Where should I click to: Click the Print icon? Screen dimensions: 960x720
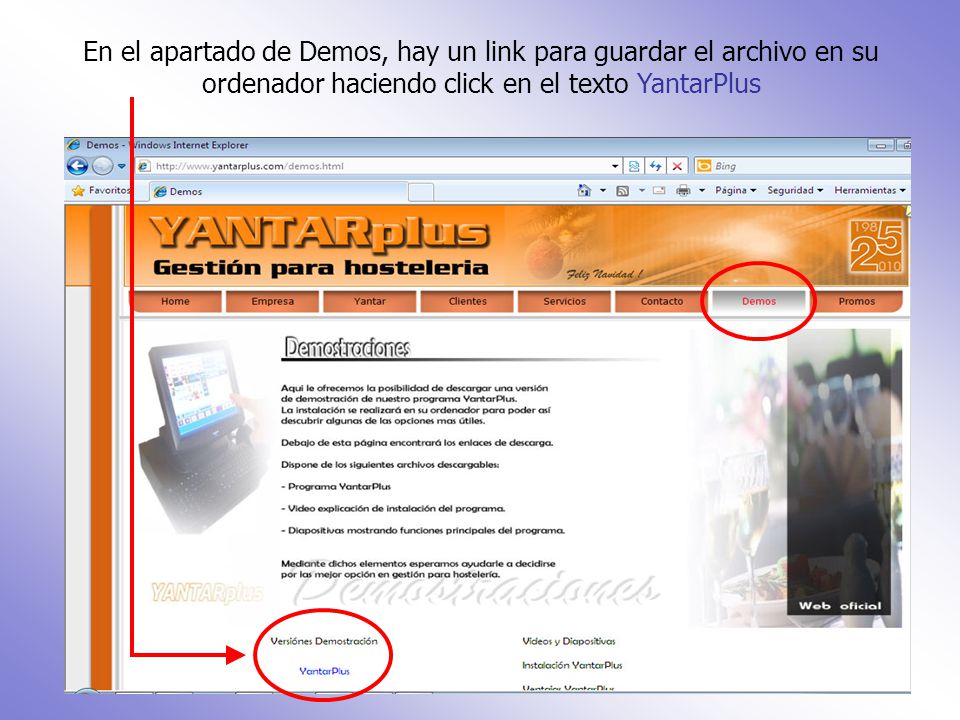pyautogui.click(x=683, y=190)
